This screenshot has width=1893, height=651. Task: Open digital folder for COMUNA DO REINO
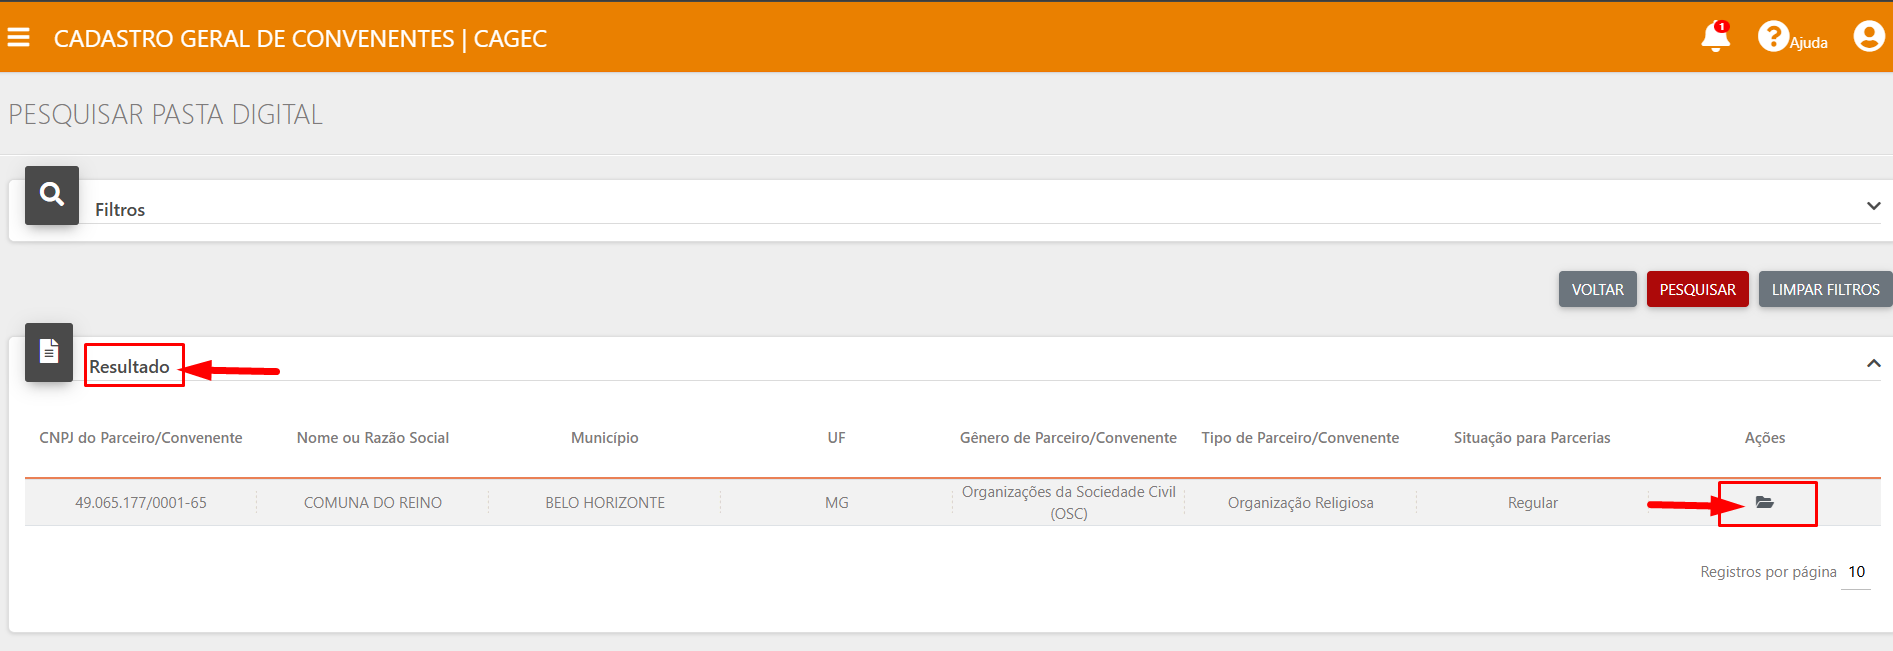(x=1765, y=503)
